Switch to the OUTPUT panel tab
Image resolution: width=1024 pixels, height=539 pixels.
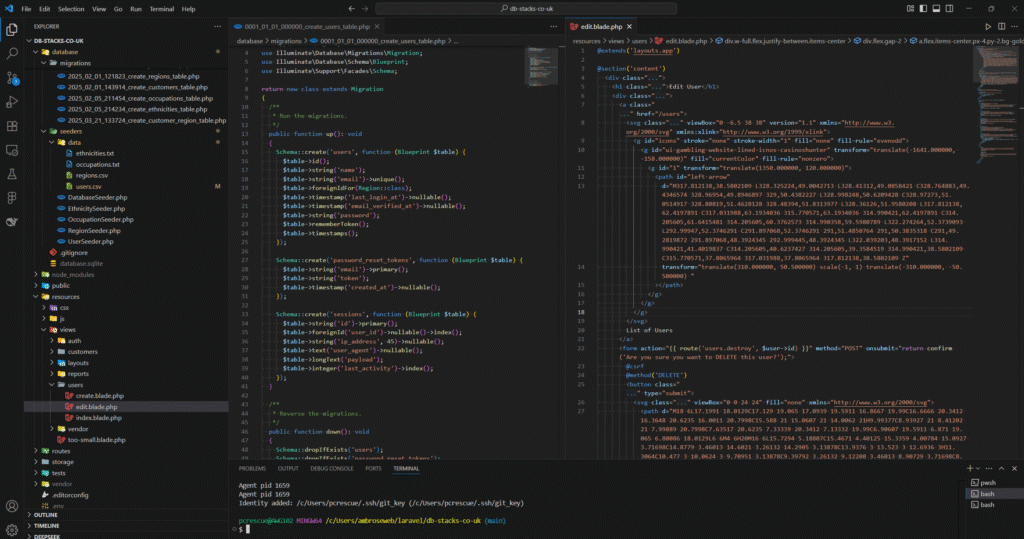tap(288, 468)
